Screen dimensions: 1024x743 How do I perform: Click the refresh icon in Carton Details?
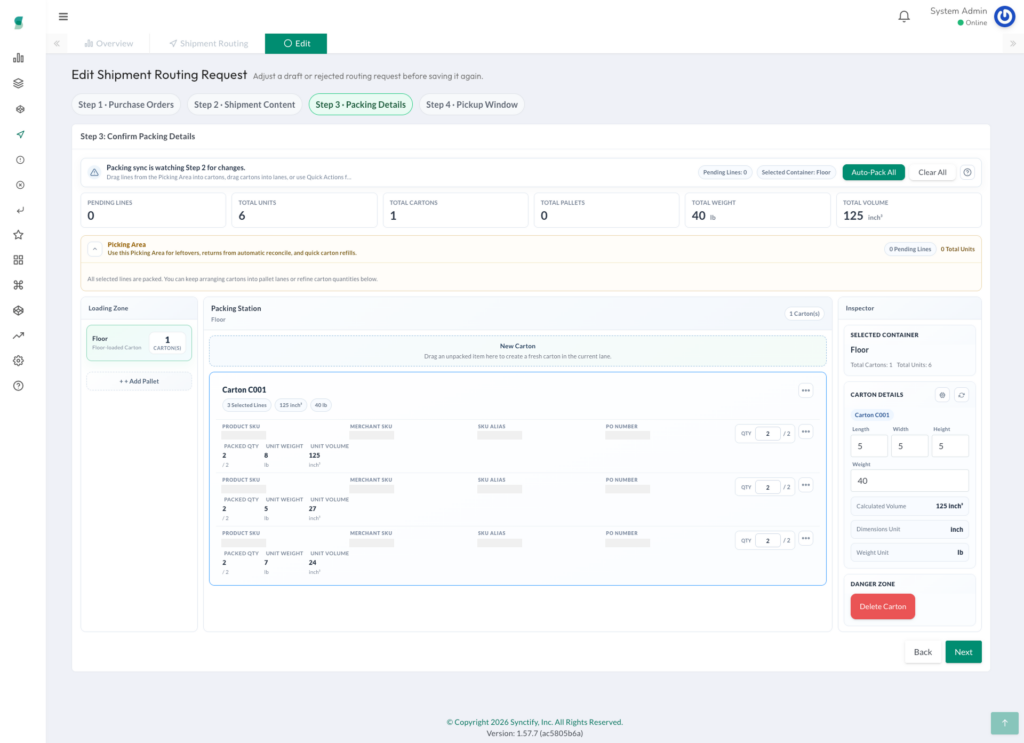[961, 395]
